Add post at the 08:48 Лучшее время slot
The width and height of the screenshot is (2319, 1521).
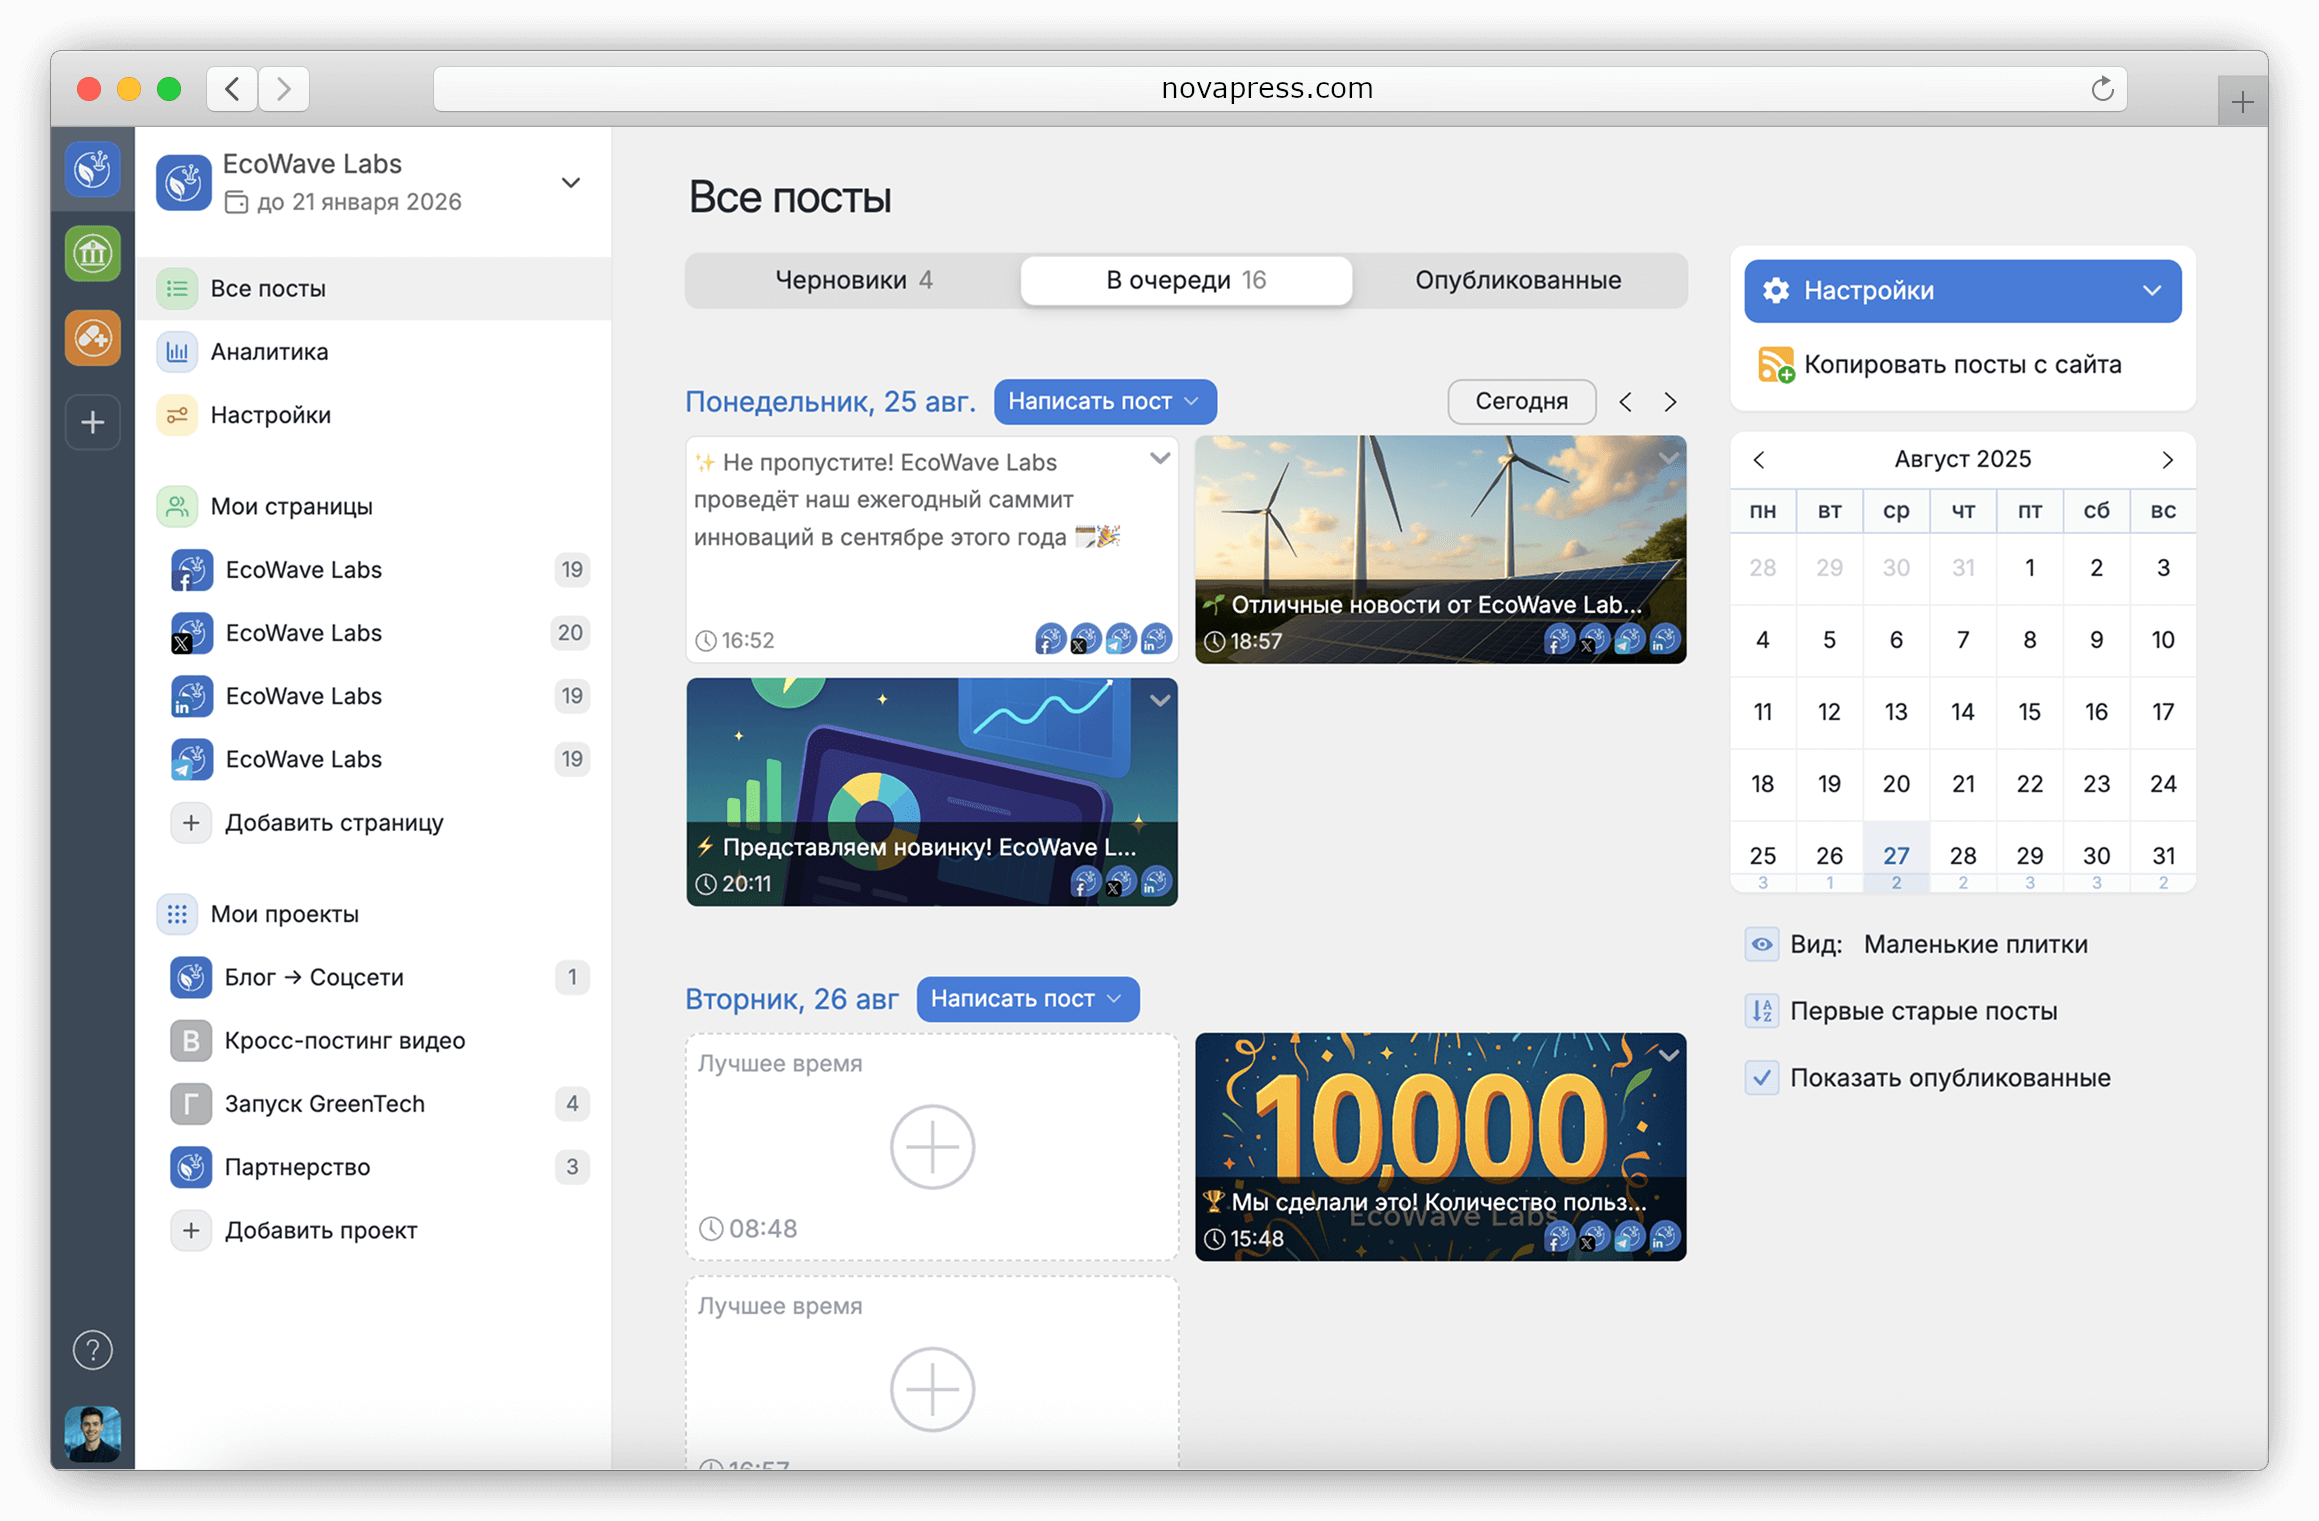click(932, 1146)
